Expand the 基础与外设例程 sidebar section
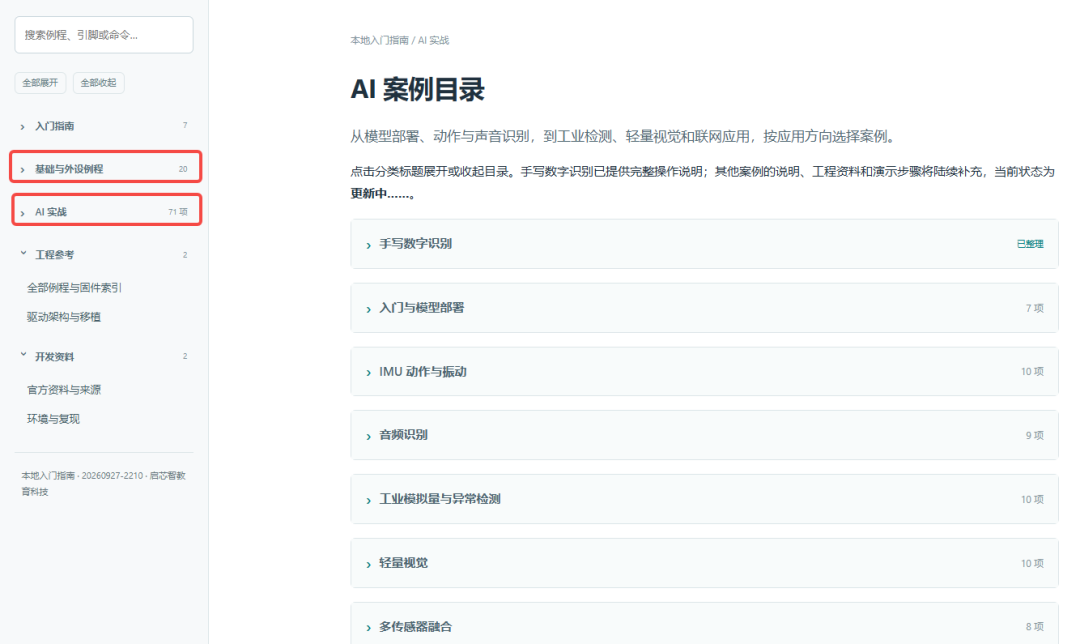The image size is (1080, 644). [x=104, y=169]
